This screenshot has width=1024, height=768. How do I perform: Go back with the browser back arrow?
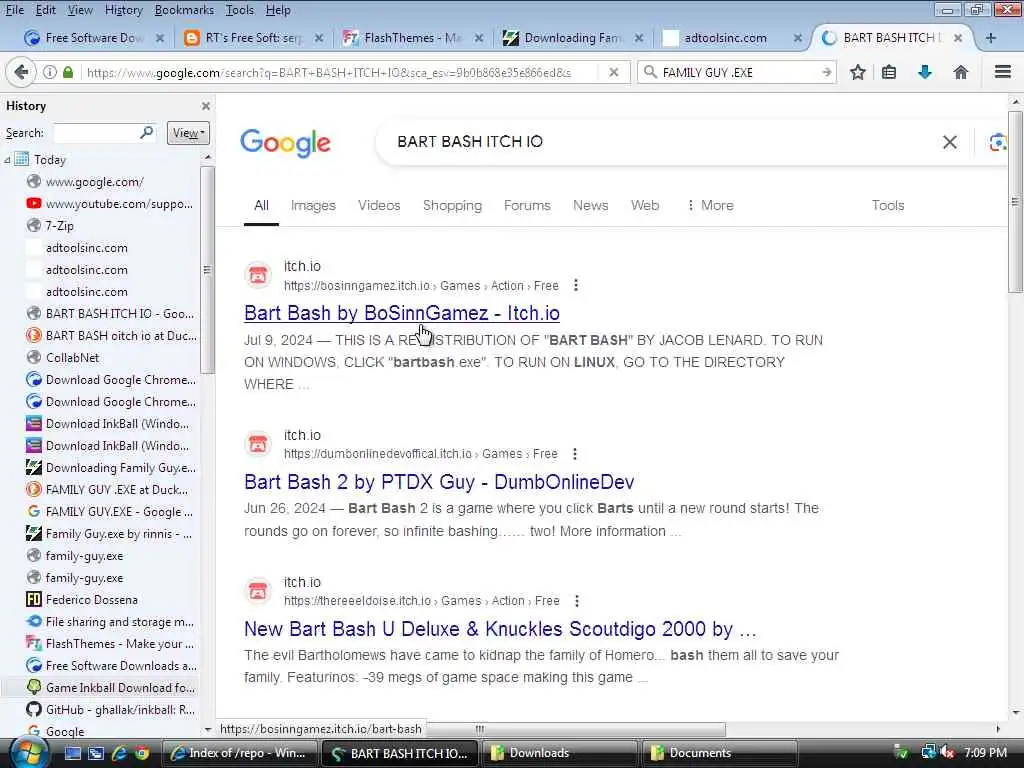point(21,72)
